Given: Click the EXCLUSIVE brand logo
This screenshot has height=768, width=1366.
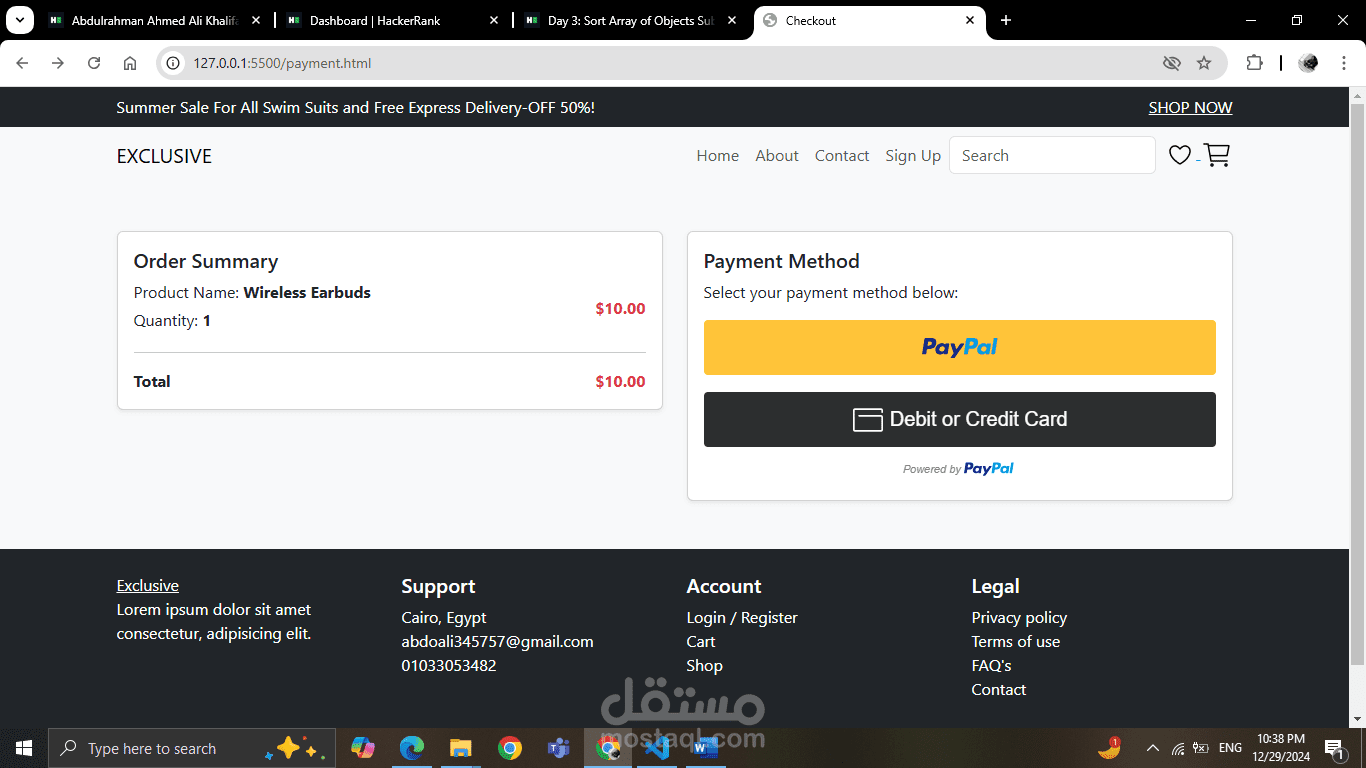Looking at the screenshot, I should (164, 156).
